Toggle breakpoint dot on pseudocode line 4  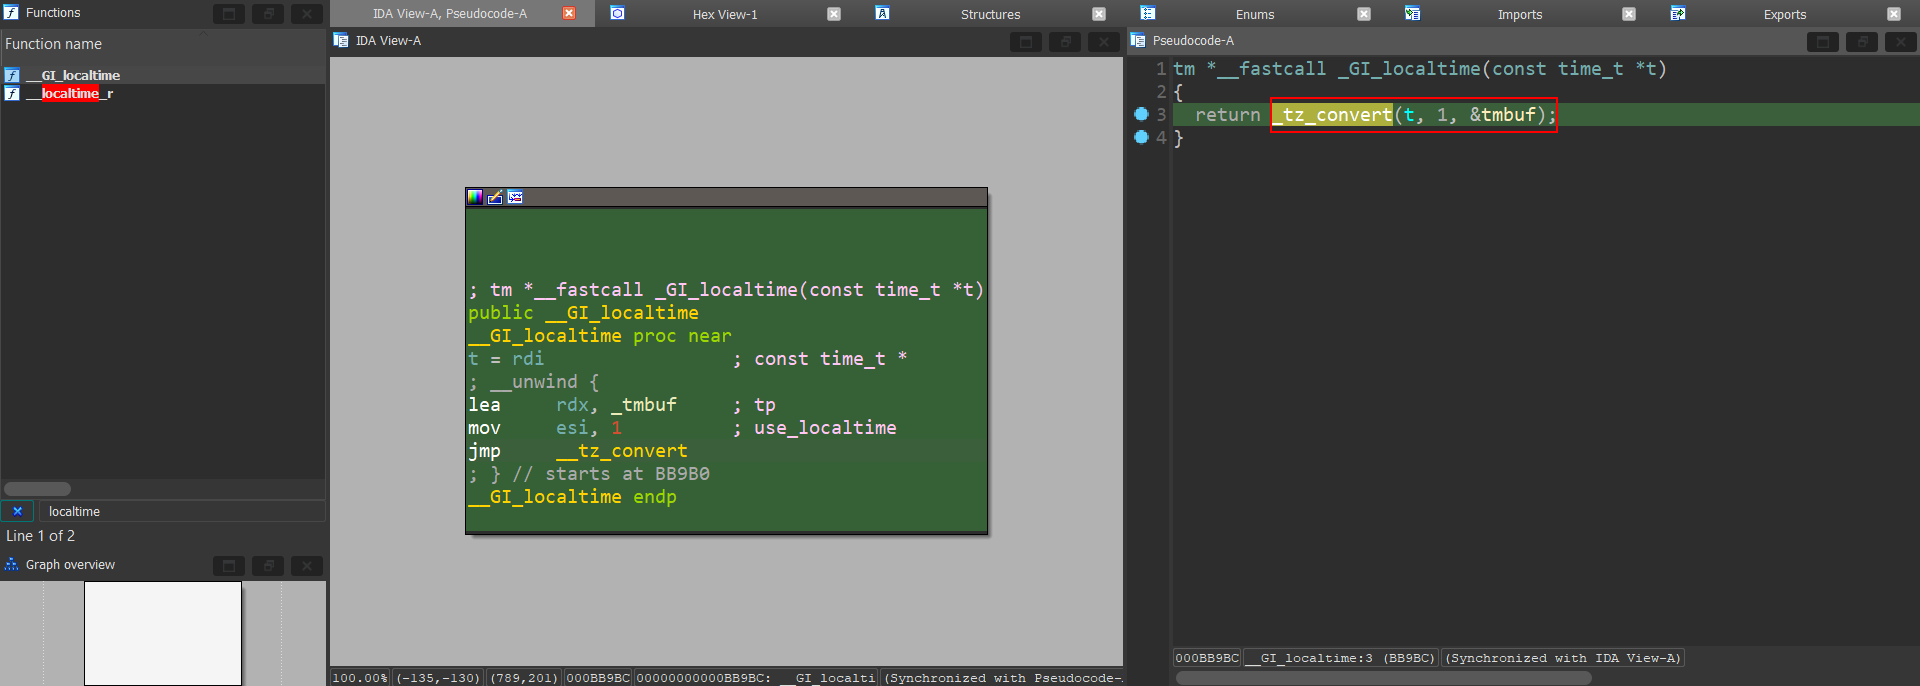point(1141,137)
